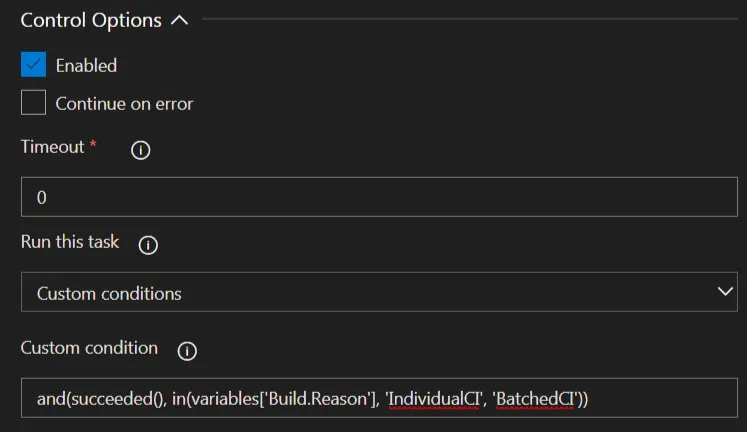This screenshot has height=432, width=747.
Task: Focus the Timeout input field
Action: tap(379, 197)
